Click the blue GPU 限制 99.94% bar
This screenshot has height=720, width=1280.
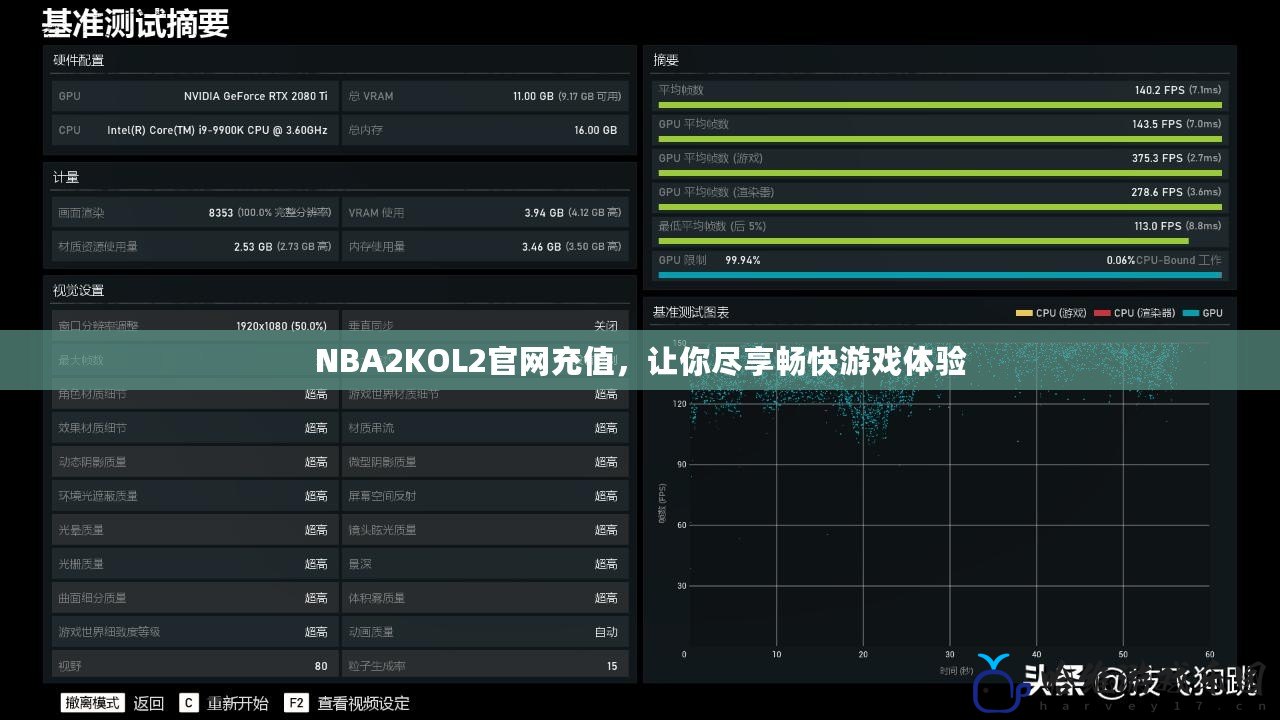pos(939,275)
